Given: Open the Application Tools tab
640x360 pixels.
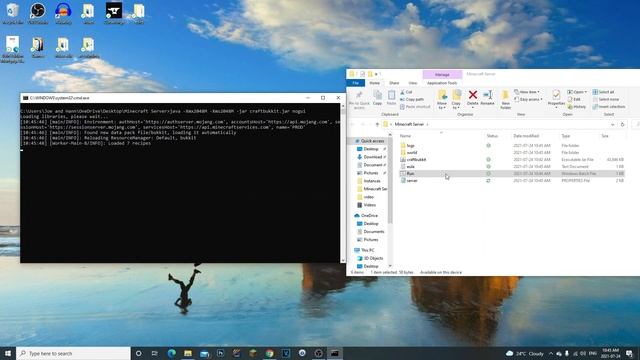Looking at the screenshot, I should [442, 83].
